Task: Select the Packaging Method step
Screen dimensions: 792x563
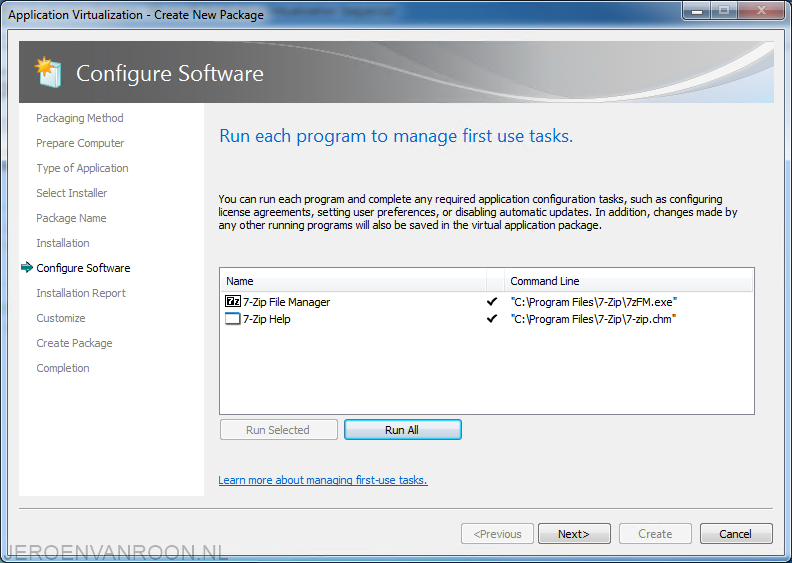Action: pyautogui.click(x=80, y=118)
